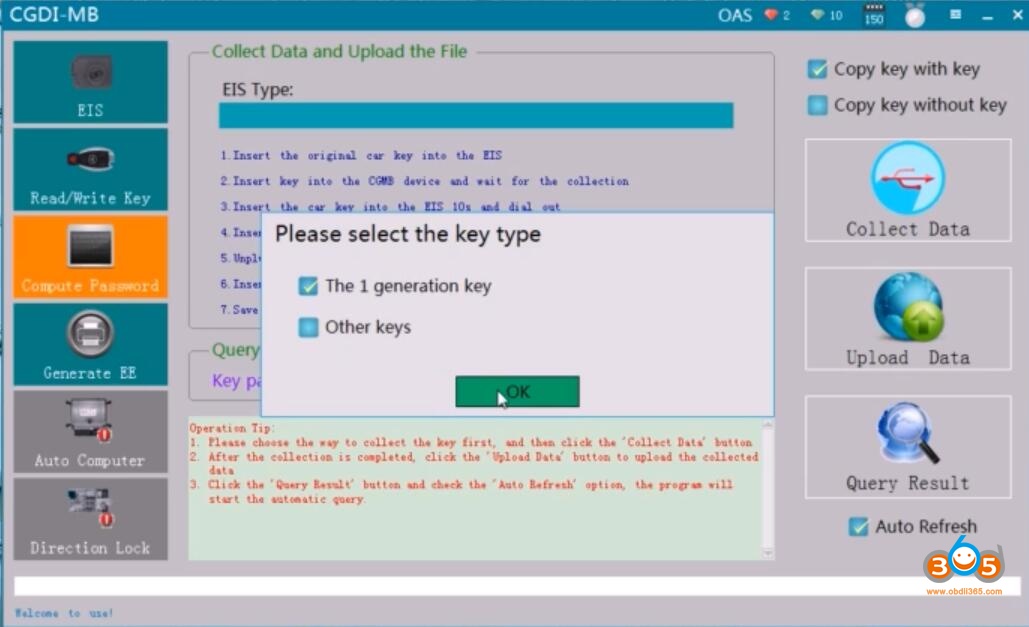Enable Copy key with key option

click(818, 69)
